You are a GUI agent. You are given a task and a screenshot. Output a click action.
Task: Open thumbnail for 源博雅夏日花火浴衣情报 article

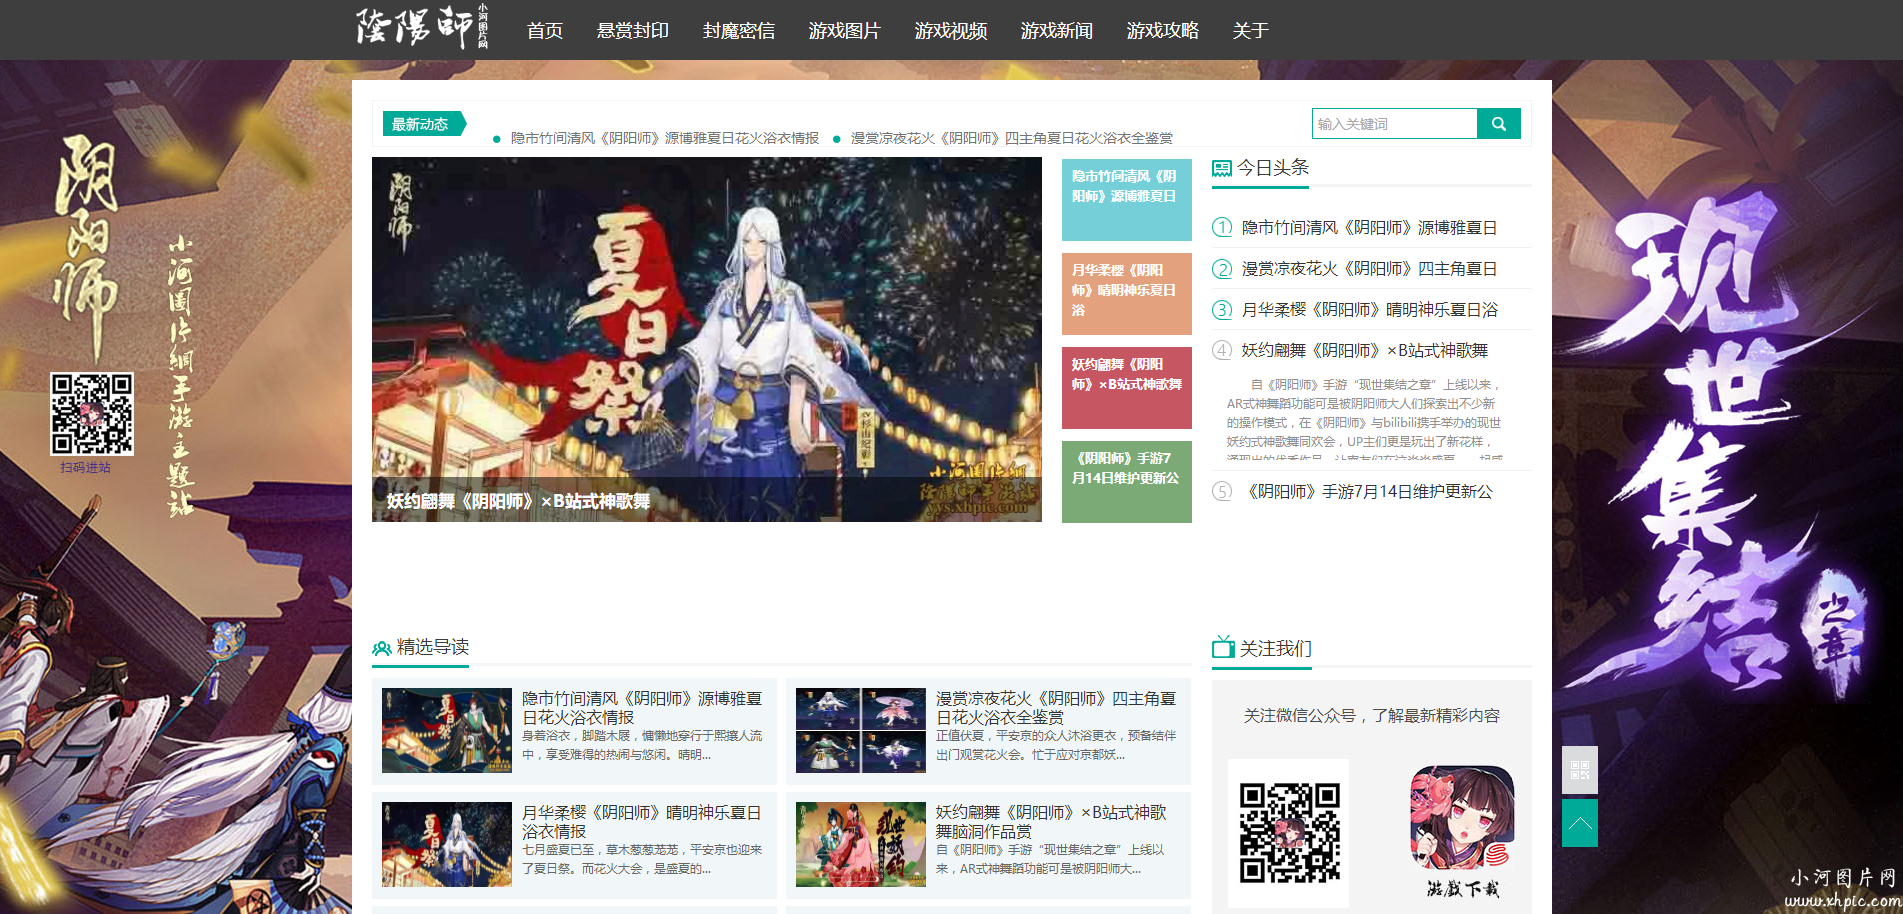click(x=447, y=730)
